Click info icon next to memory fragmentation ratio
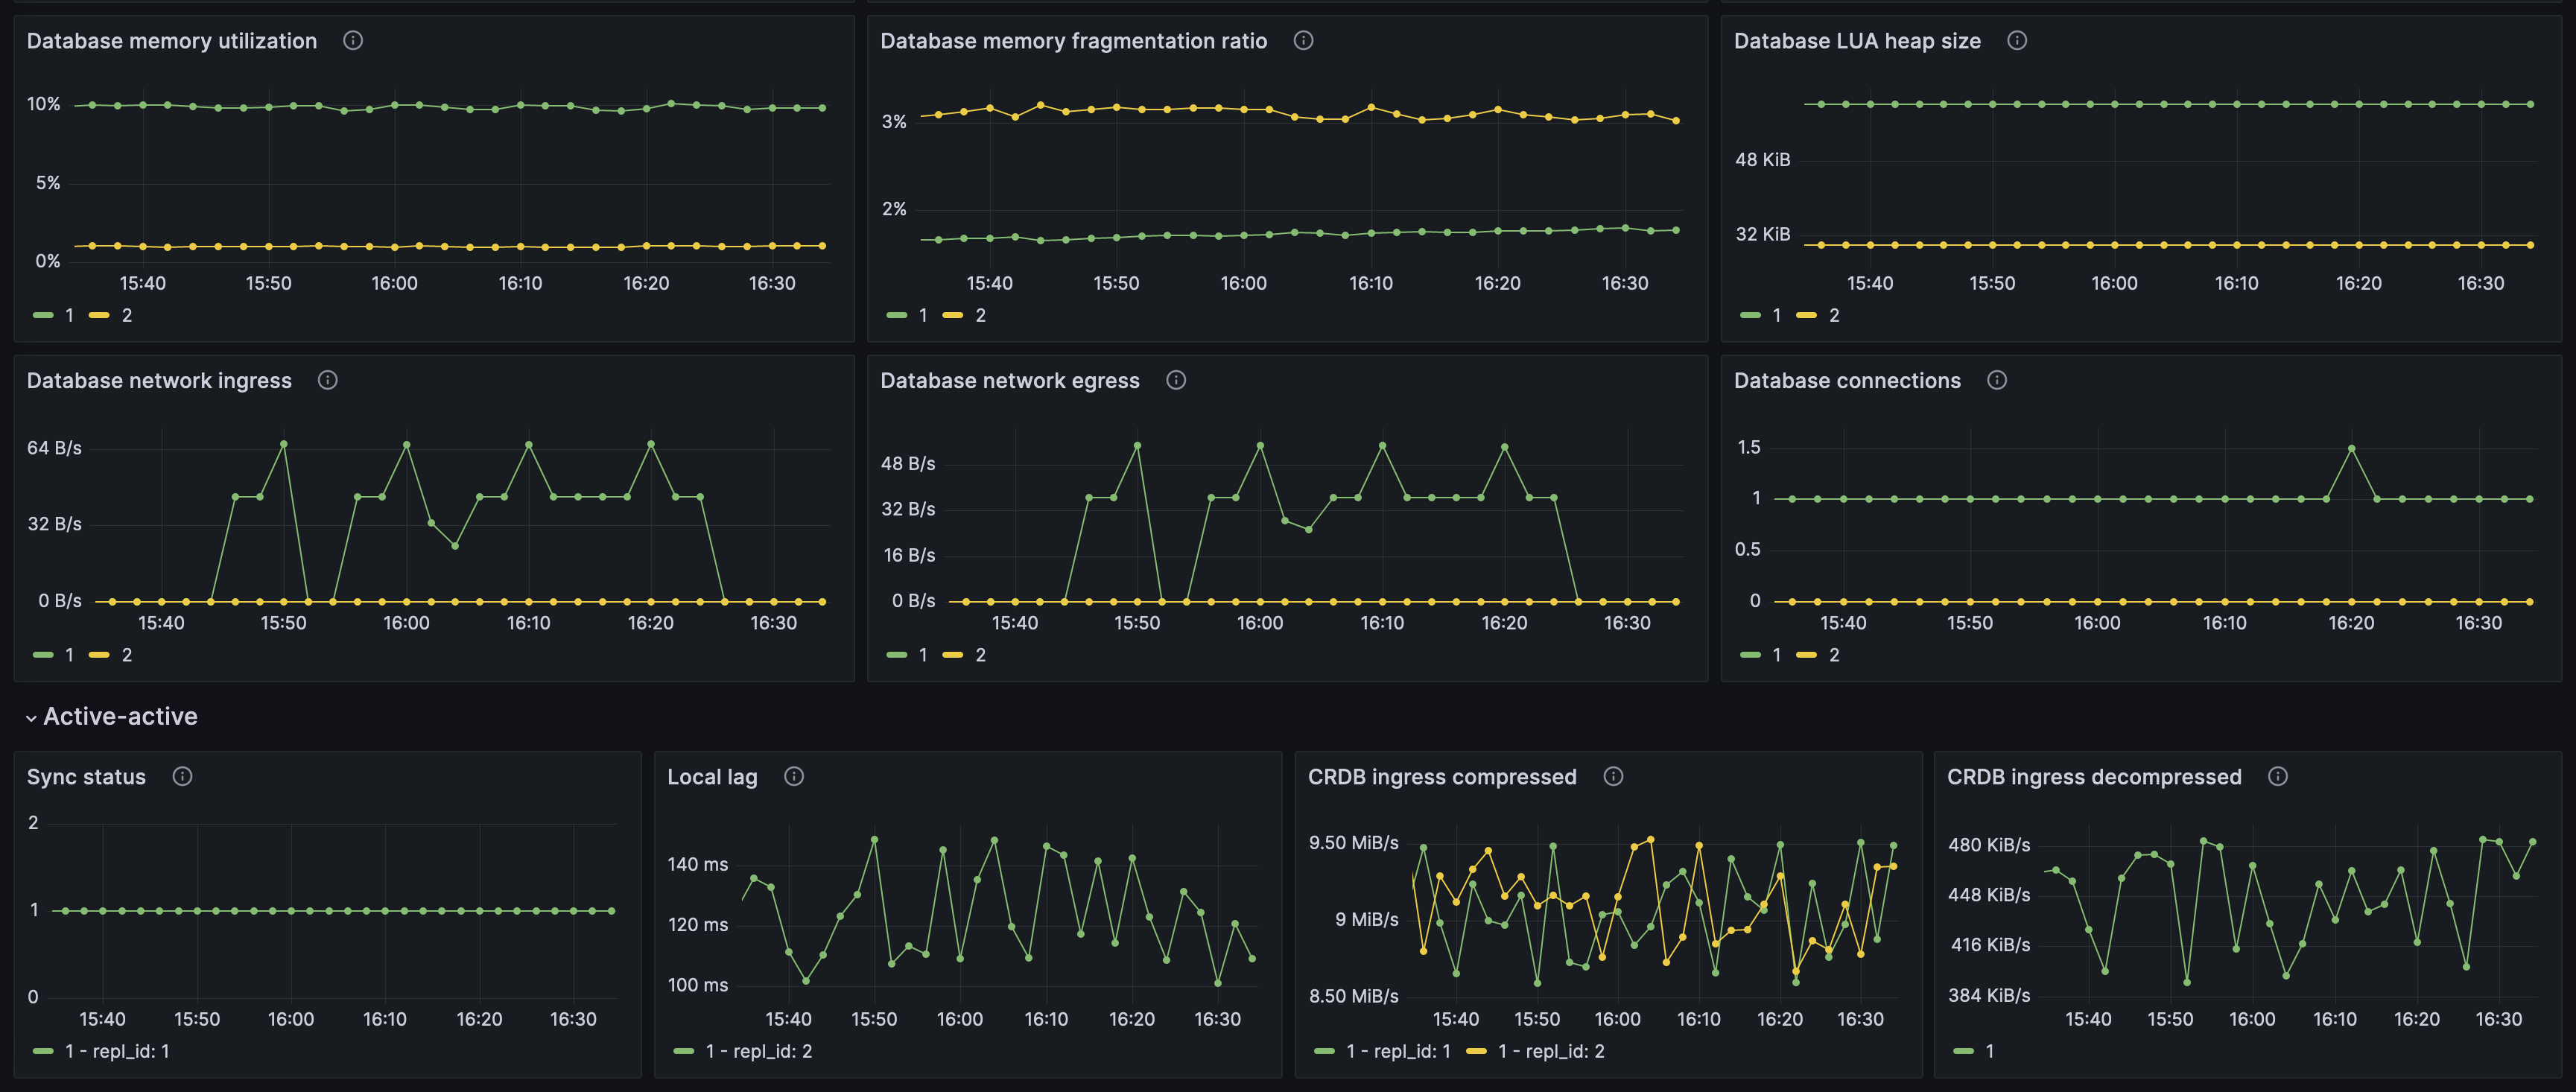 (x=1303, y=41)
